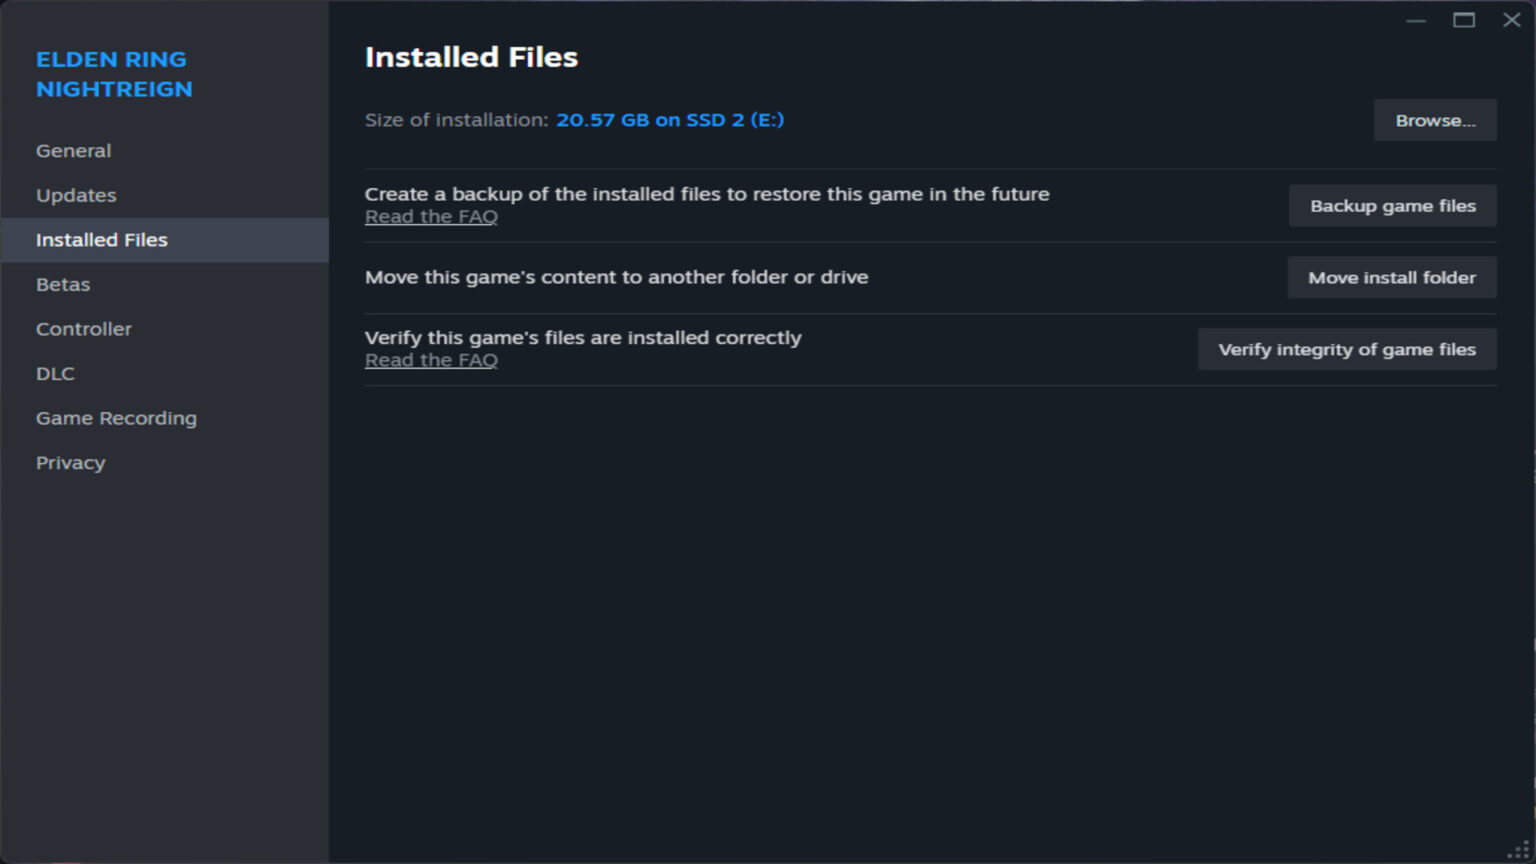Minimize the properties window
The height and width of the screenshot is (864, 1536).
point(1416,20)
